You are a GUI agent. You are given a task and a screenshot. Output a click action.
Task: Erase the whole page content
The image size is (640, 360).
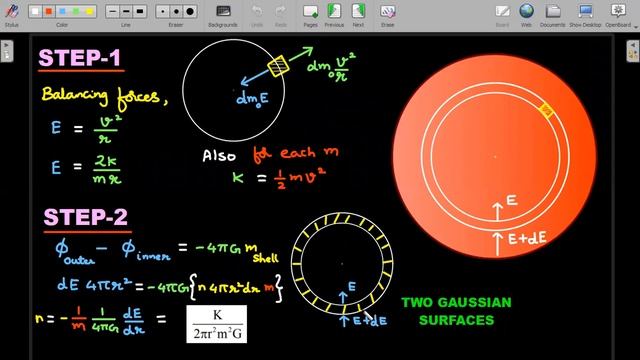tap(387, 16)
